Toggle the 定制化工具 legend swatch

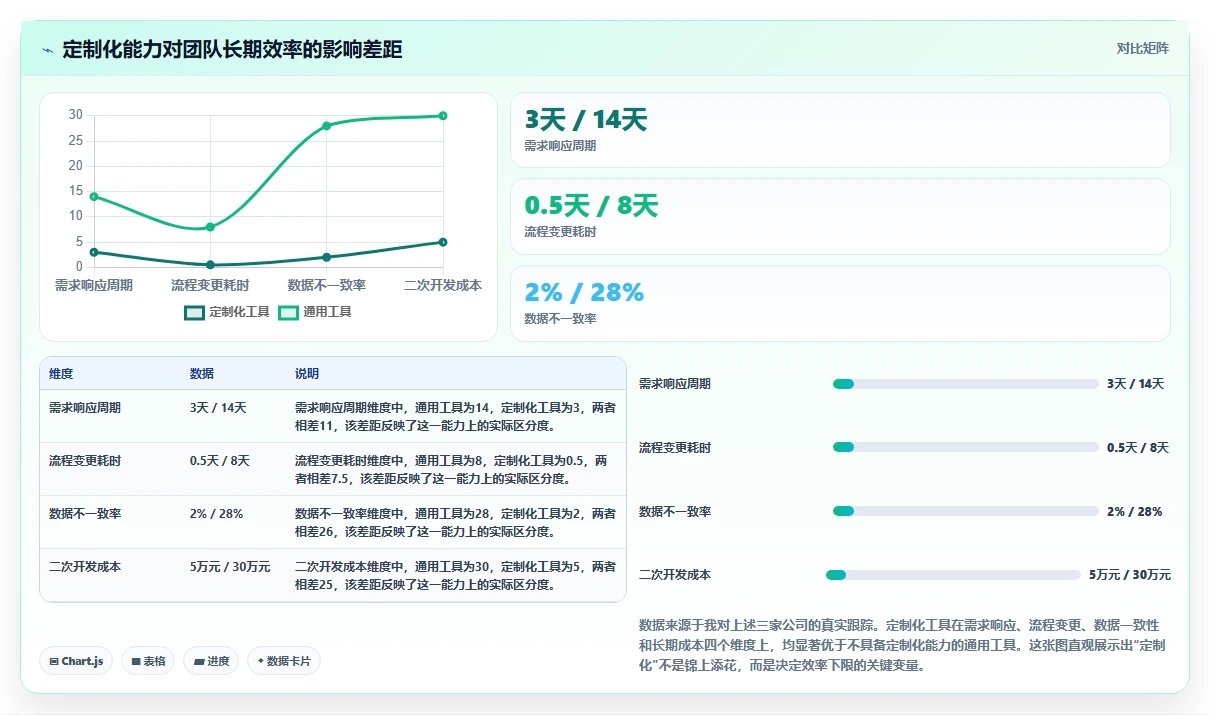coord(195,312)
